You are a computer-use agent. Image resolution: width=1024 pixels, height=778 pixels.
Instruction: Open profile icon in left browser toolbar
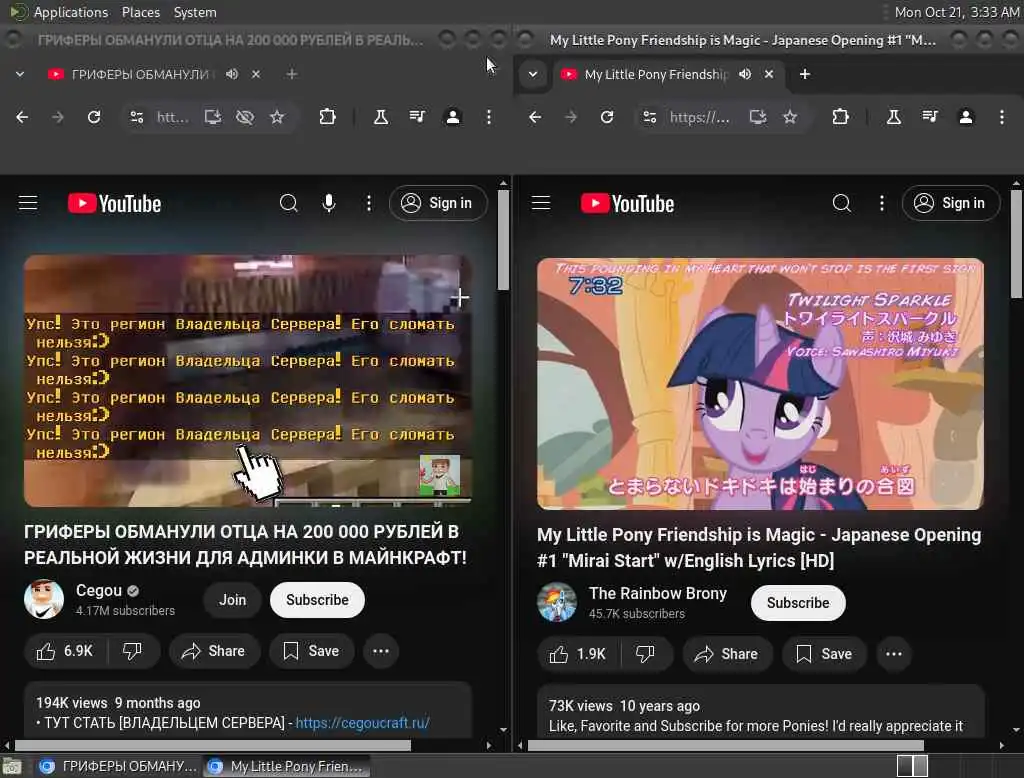(453, 117)
